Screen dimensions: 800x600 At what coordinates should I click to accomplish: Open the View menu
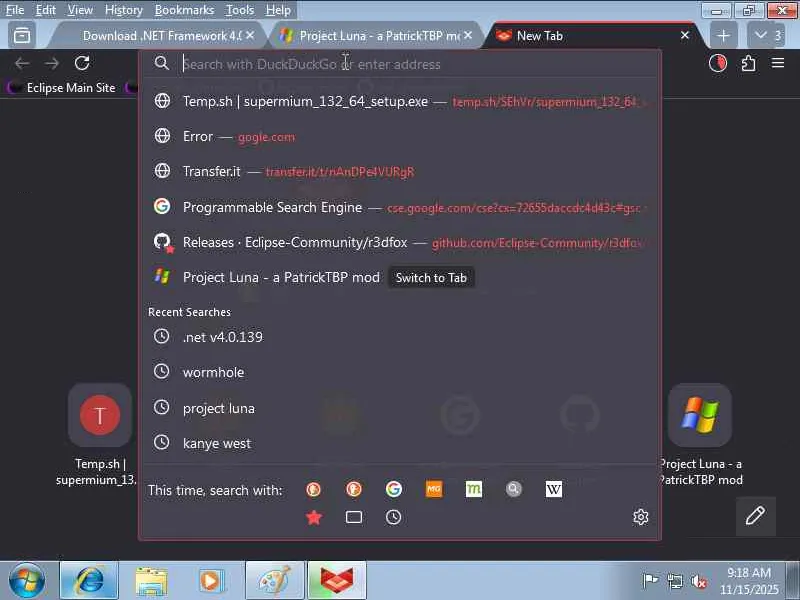click(x=80, y=10)
